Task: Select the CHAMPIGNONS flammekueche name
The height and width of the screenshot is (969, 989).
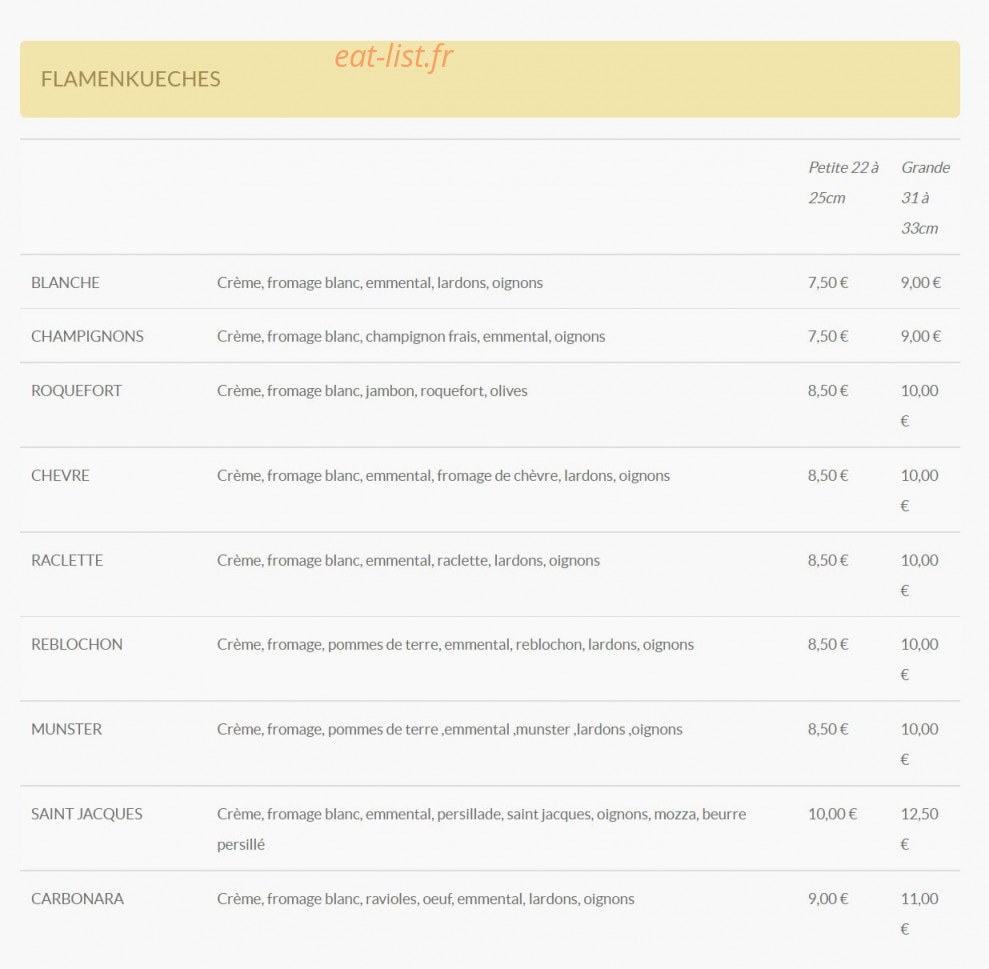Action: pos(87,336)
